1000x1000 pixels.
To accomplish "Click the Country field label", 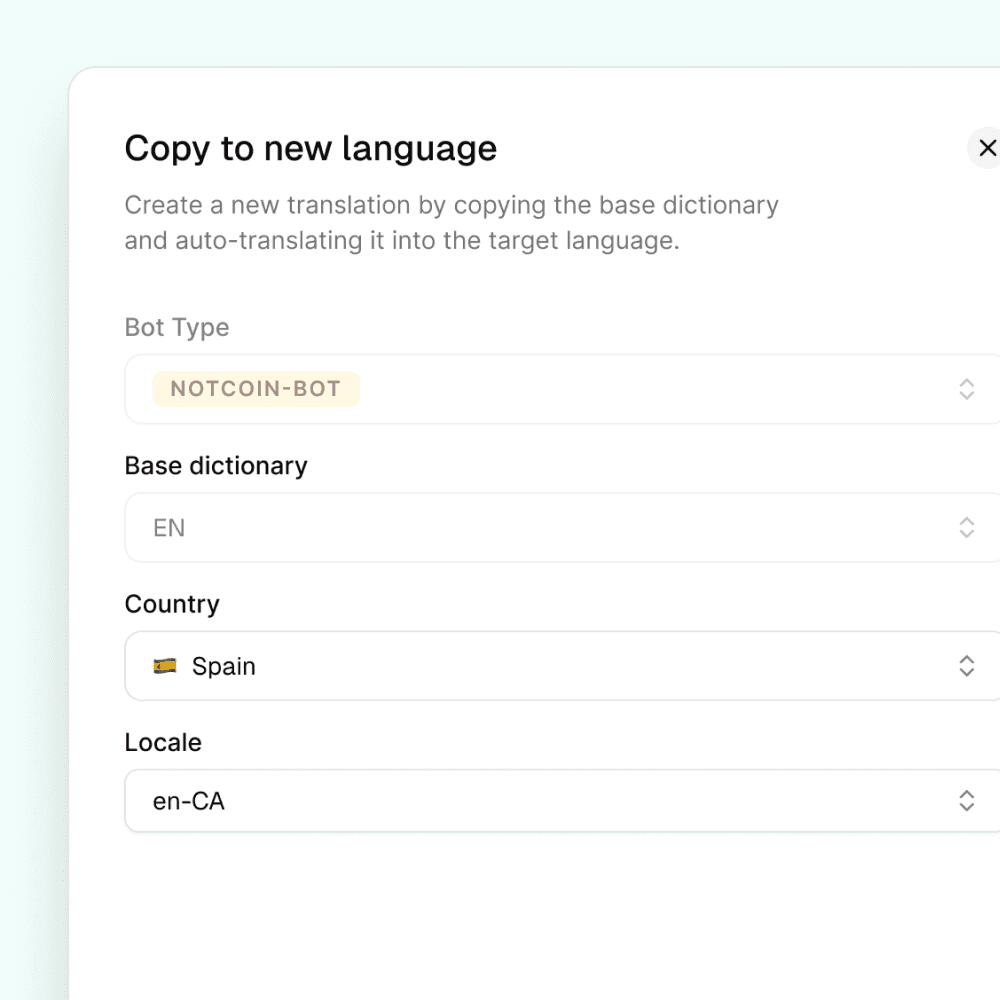I will [x=172, y=604].
